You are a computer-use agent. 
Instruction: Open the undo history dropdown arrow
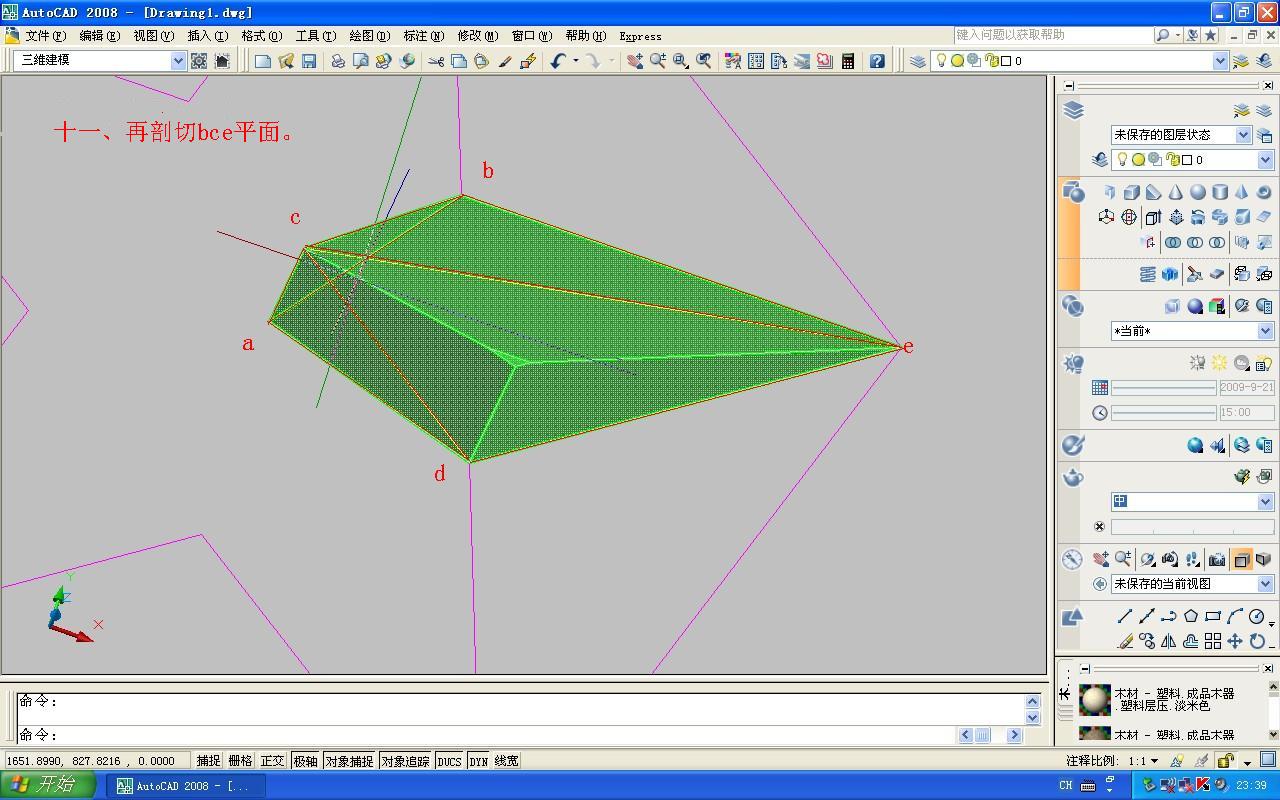click(575, 61)
